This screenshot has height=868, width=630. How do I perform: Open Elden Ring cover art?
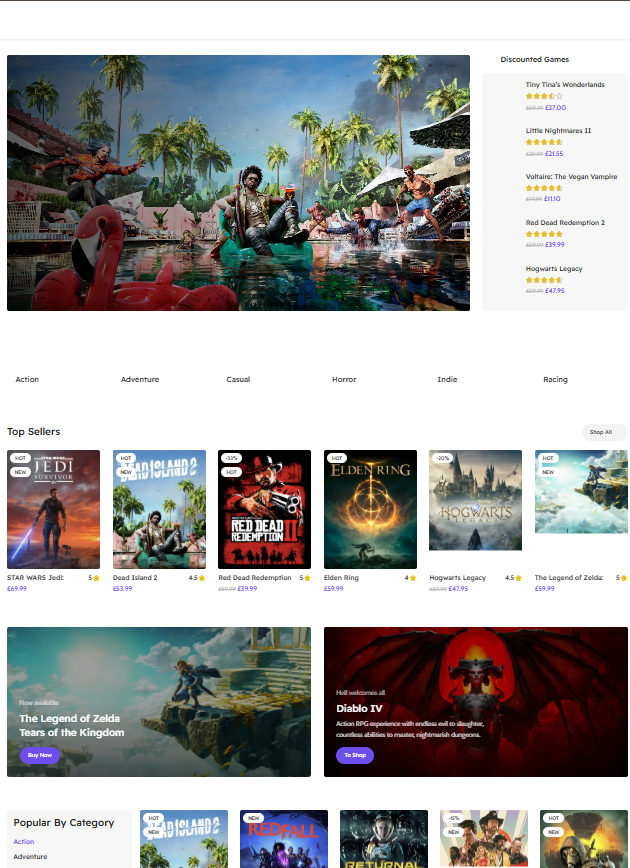(x=370, y=509)
